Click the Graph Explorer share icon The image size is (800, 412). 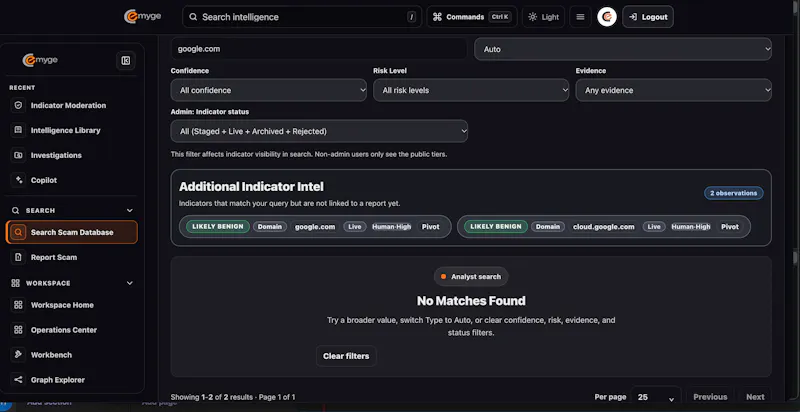click(18, 380)
